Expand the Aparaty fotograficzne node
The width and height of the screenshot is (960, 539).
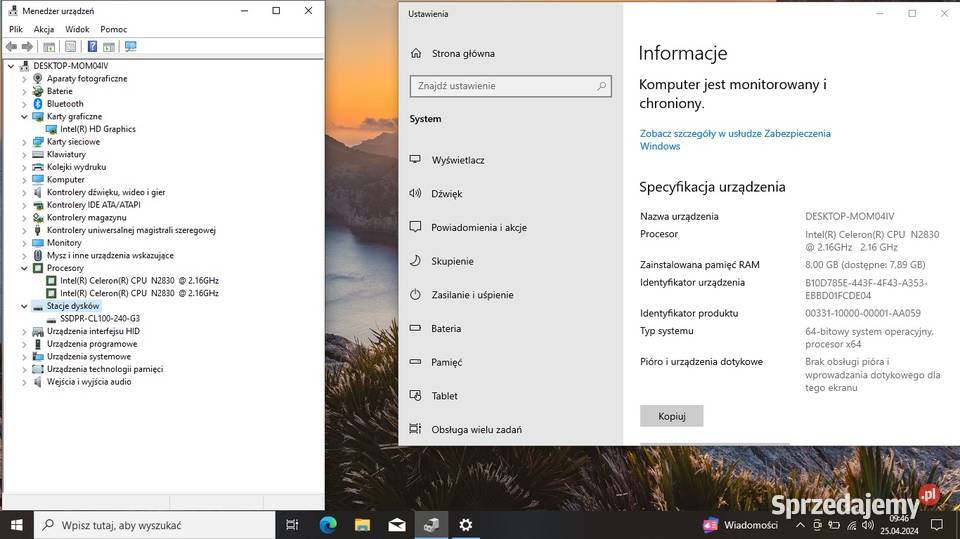tap(24, 78)
